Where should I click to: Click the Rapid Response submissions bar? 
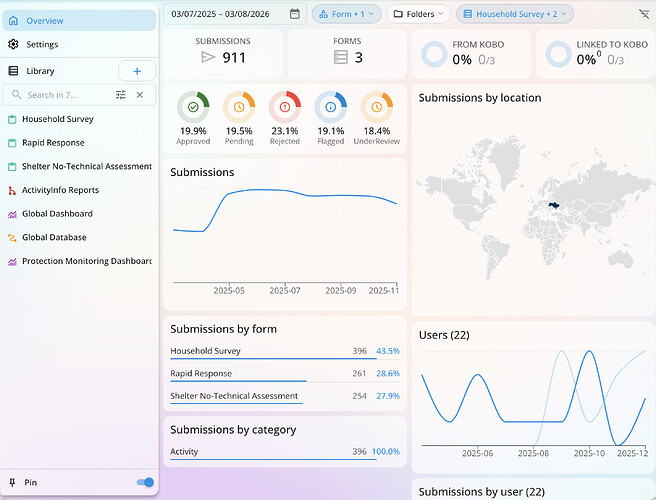pos(238,380)
